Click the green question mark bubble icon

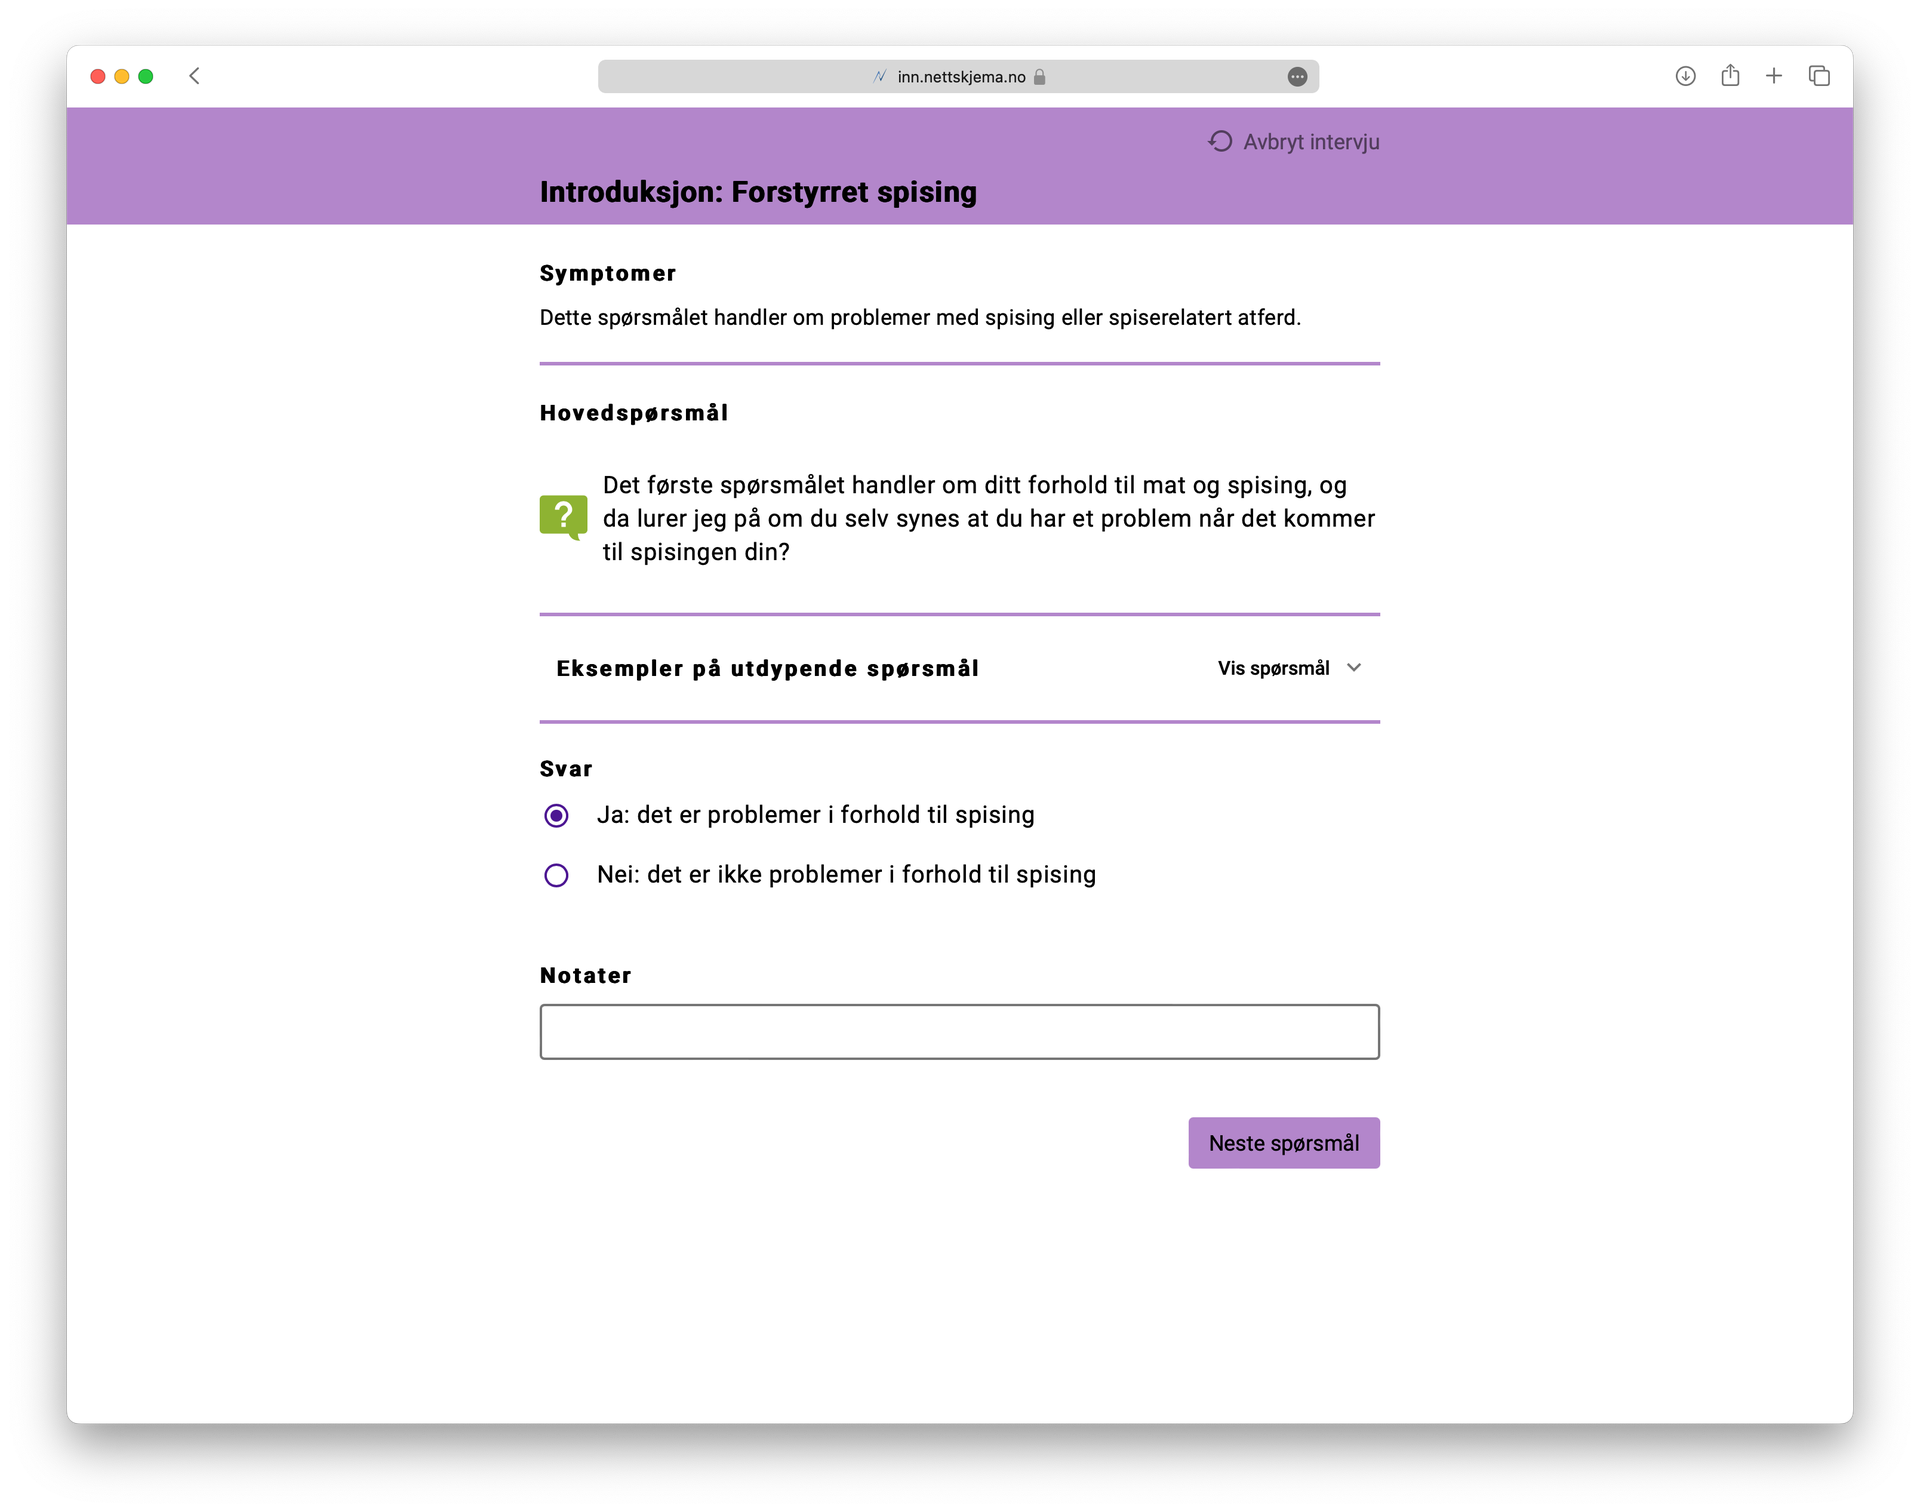[564, 517]
